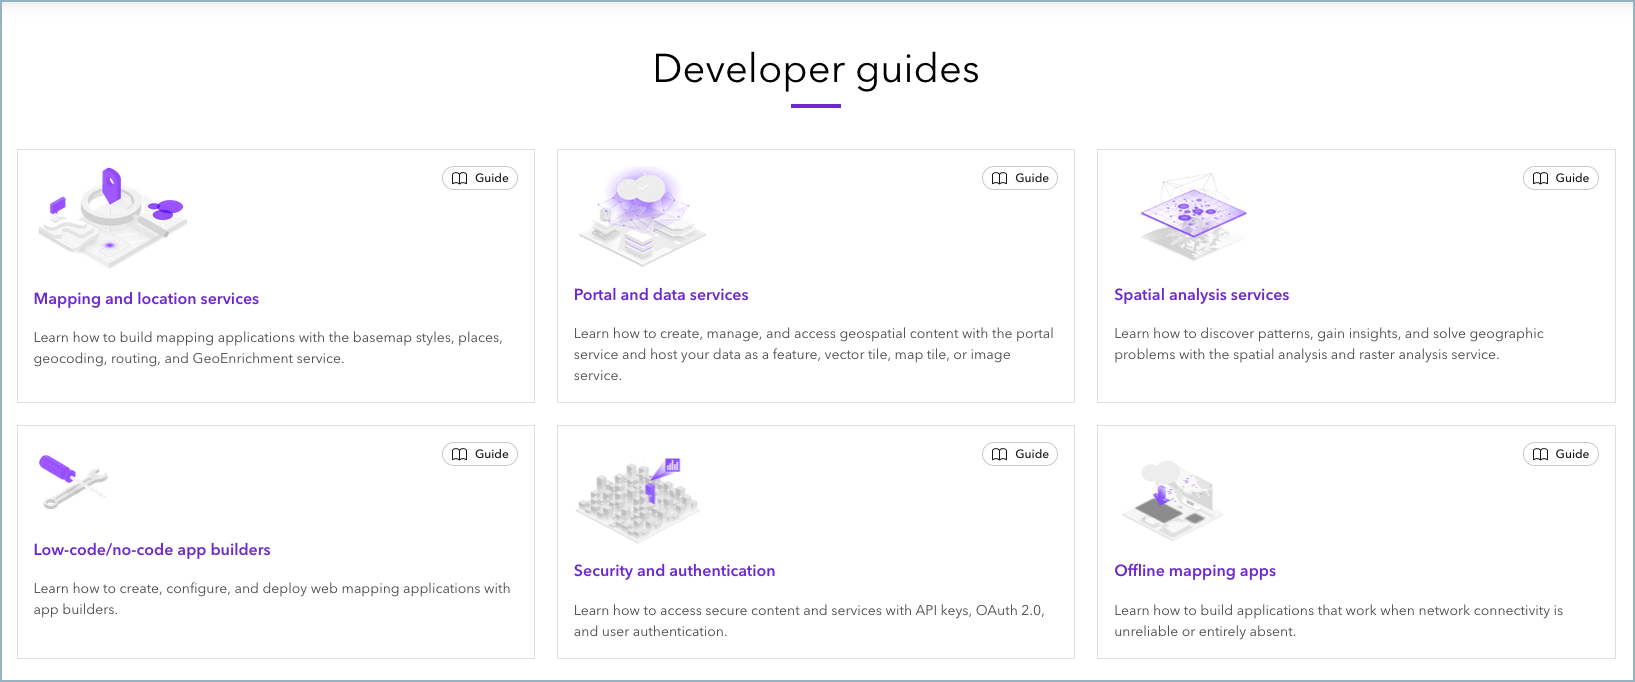Viewport: 1635px width, 682px height.
Task: Click Guide badge on Spatial analysis services card
Action: click(1561, 178)
